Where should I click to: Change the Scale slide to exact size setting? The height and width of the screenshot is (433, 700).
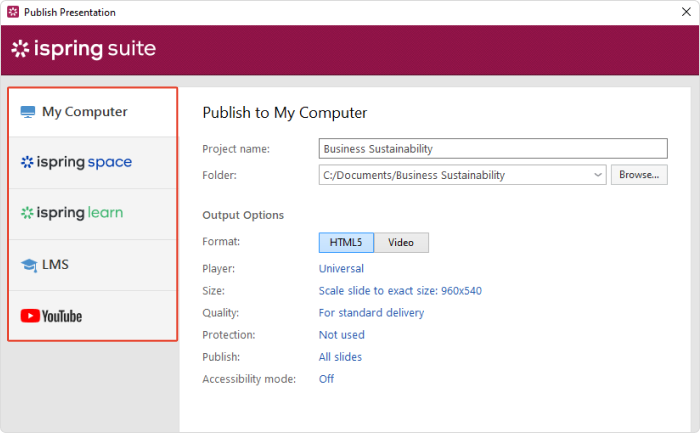(x=400, y=291)
